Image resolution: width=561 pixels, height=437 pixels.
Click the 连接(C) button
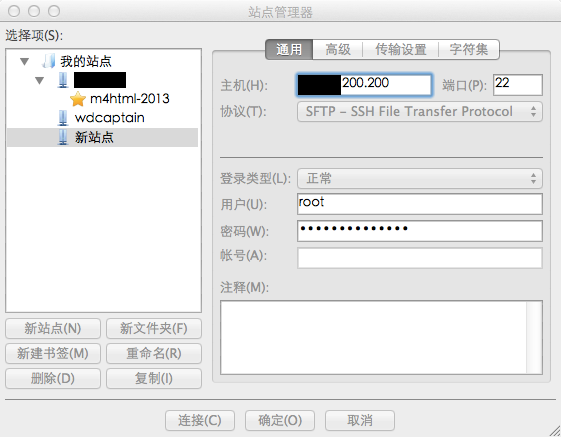coord(200,420)
